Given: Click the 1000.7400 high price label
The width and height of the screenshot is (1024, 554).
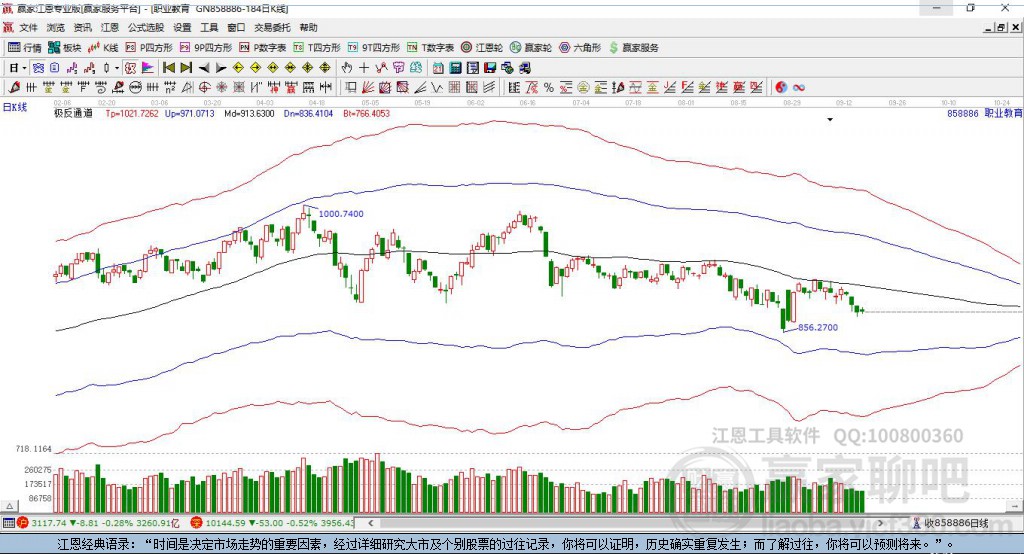Looking at the screenshot, I should tap(341, 214).
